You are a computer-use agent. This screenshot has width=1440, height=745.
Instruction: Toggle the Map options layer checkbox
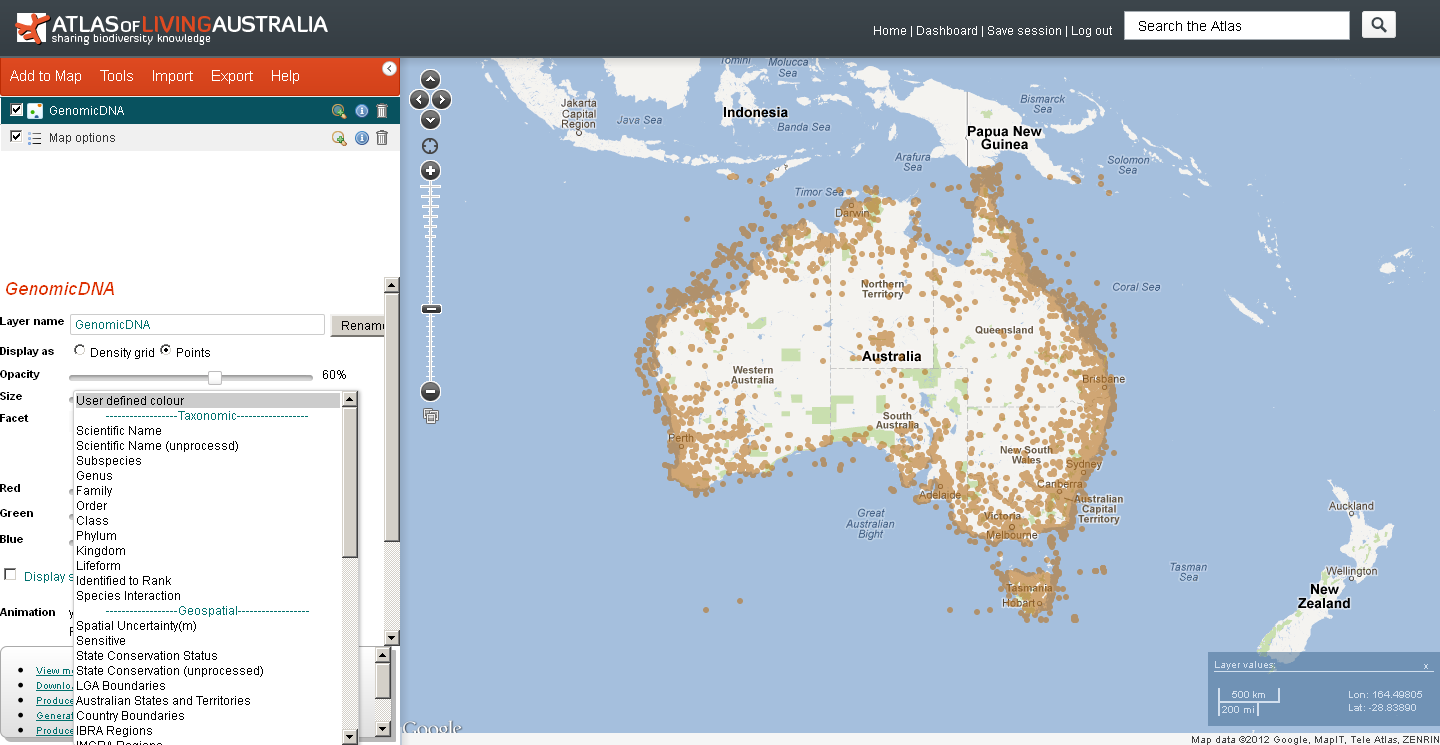coord(16,137)
